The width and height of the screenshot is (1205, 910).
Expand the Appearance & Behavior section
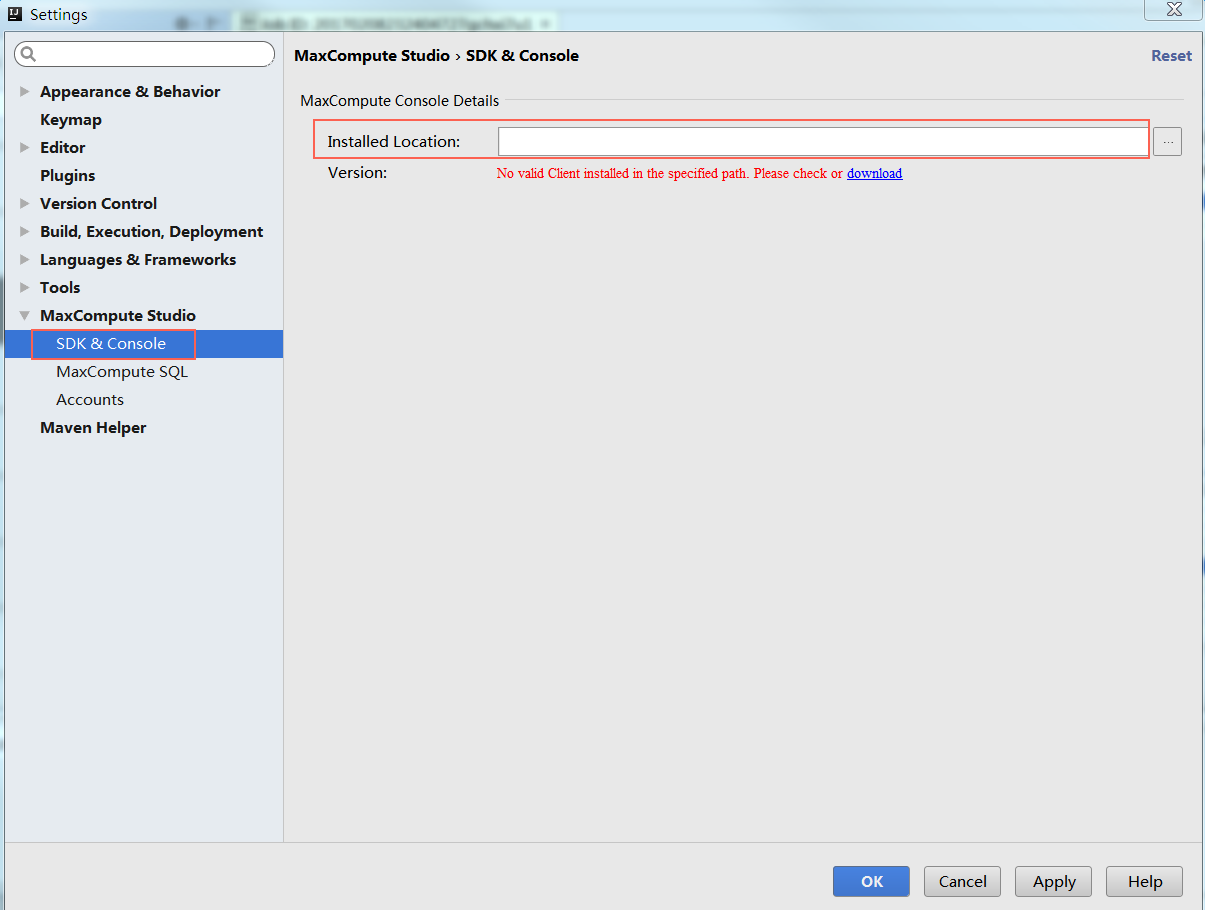click(25, 92)
